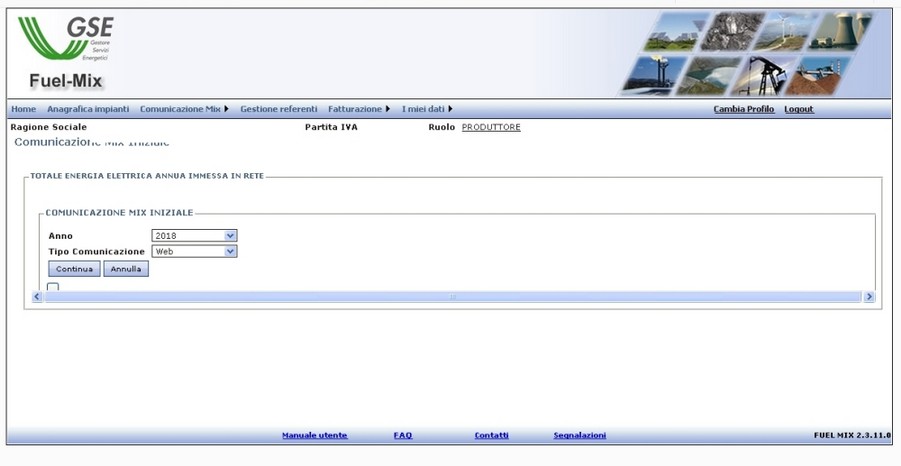901x466 pixels.
Task: Click the Logout link
Action: tap(799, 109)
